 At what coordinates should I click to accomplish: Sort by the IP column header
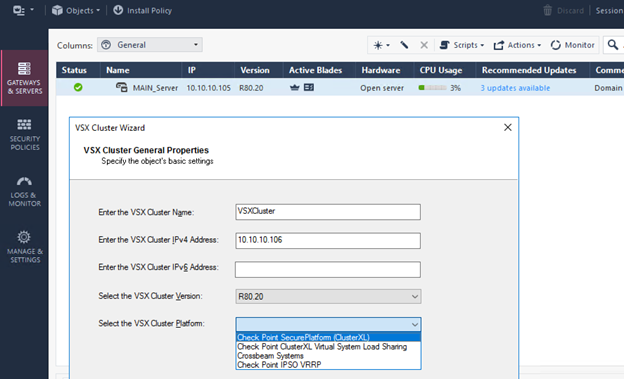[x=208, y=70]
